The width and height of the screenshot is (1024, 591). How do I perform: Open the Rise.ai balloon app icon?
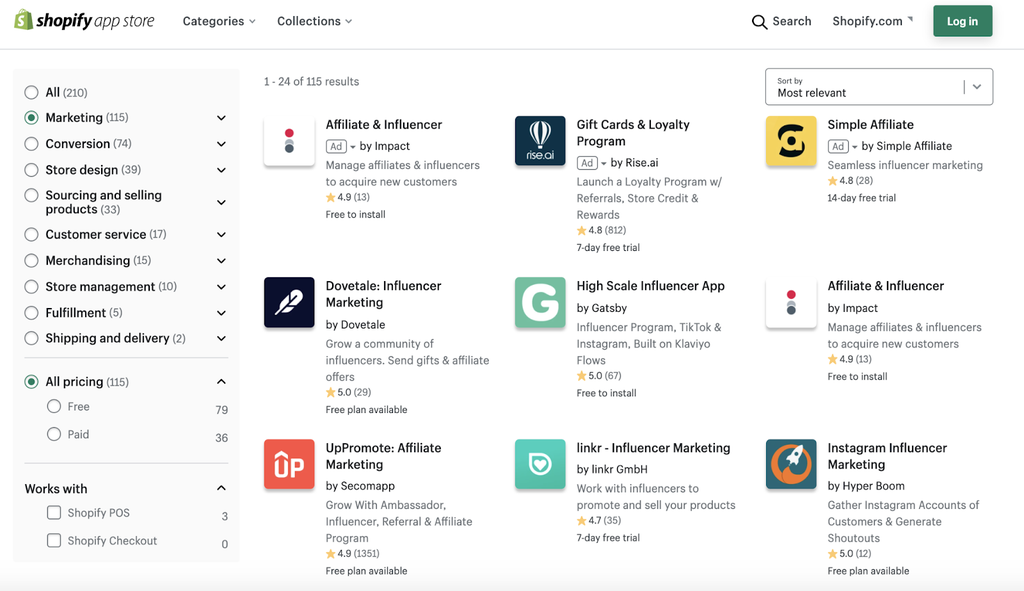tap(540, 141)
